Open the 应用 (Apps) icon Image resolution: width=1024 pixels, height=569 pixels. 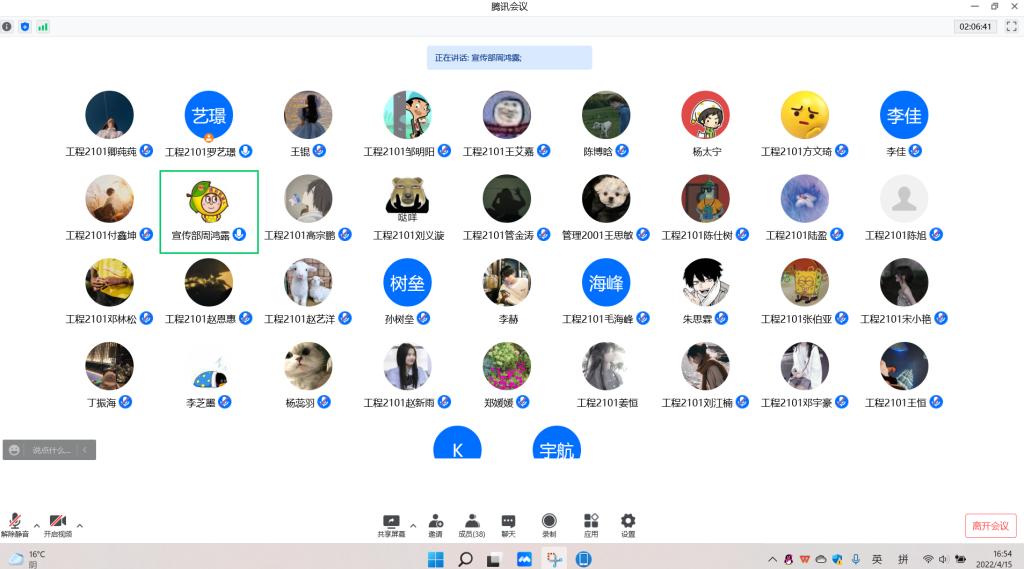(x=591, y=525)
